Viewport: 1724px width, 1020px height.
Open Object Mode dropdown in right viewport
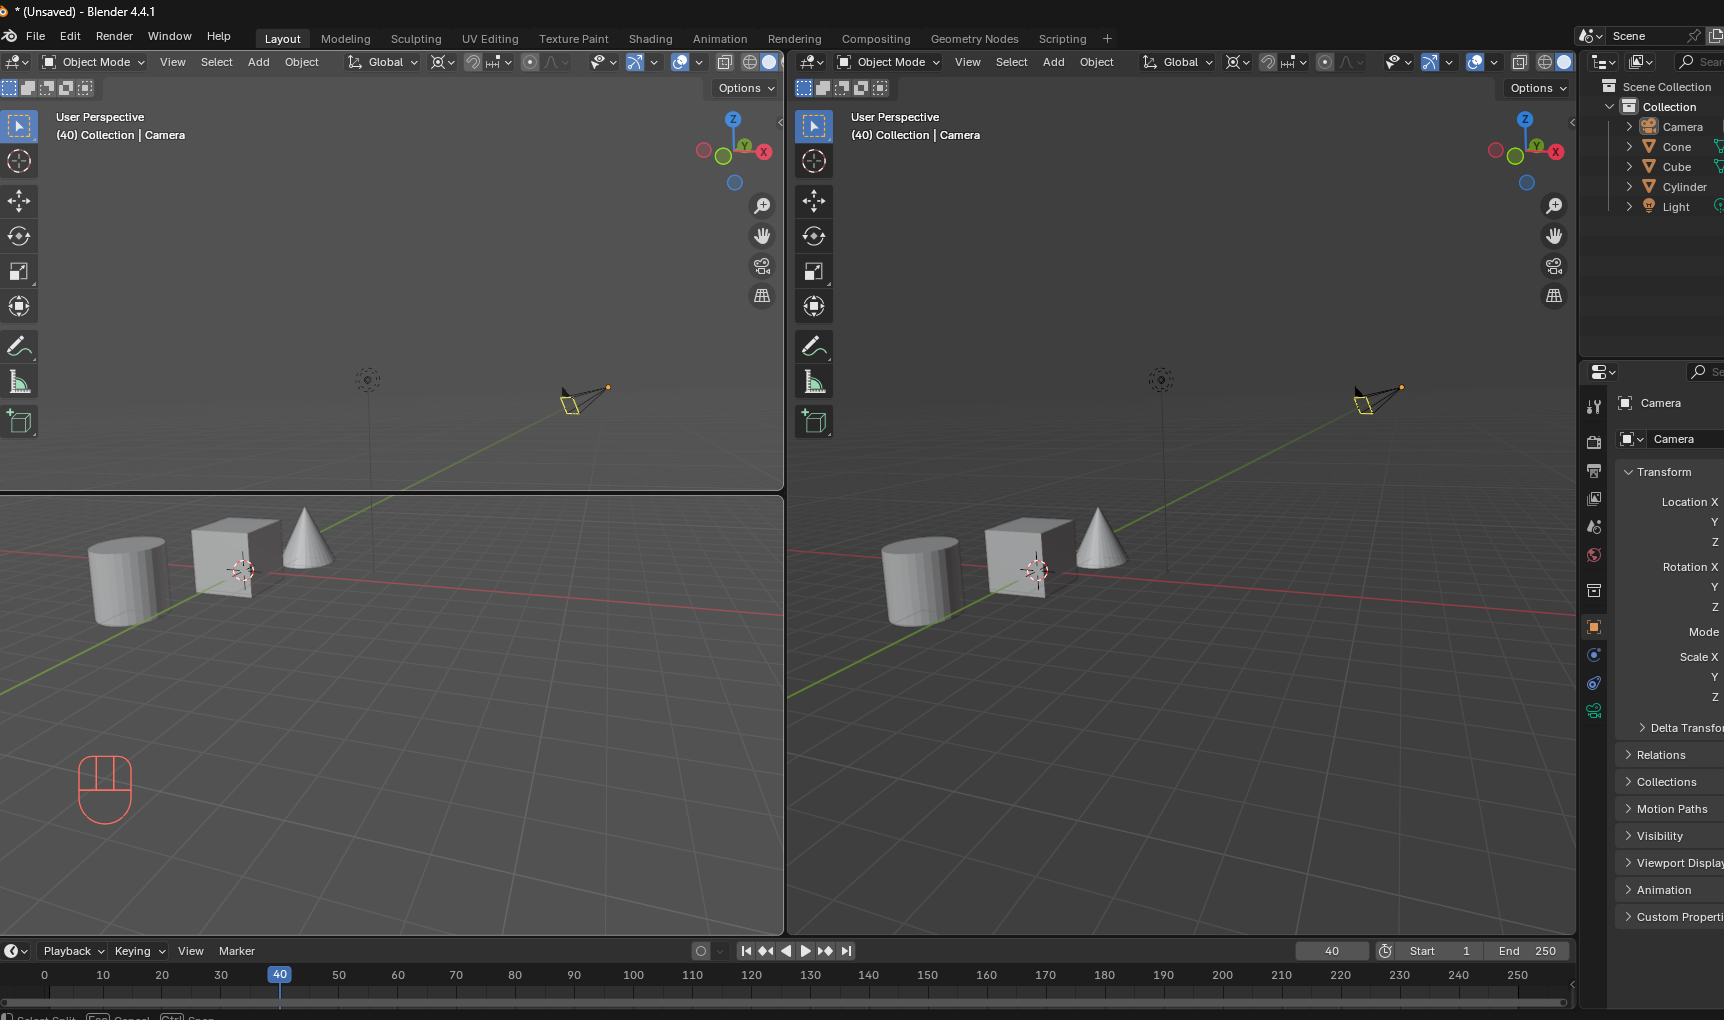[x=888, y=62]
